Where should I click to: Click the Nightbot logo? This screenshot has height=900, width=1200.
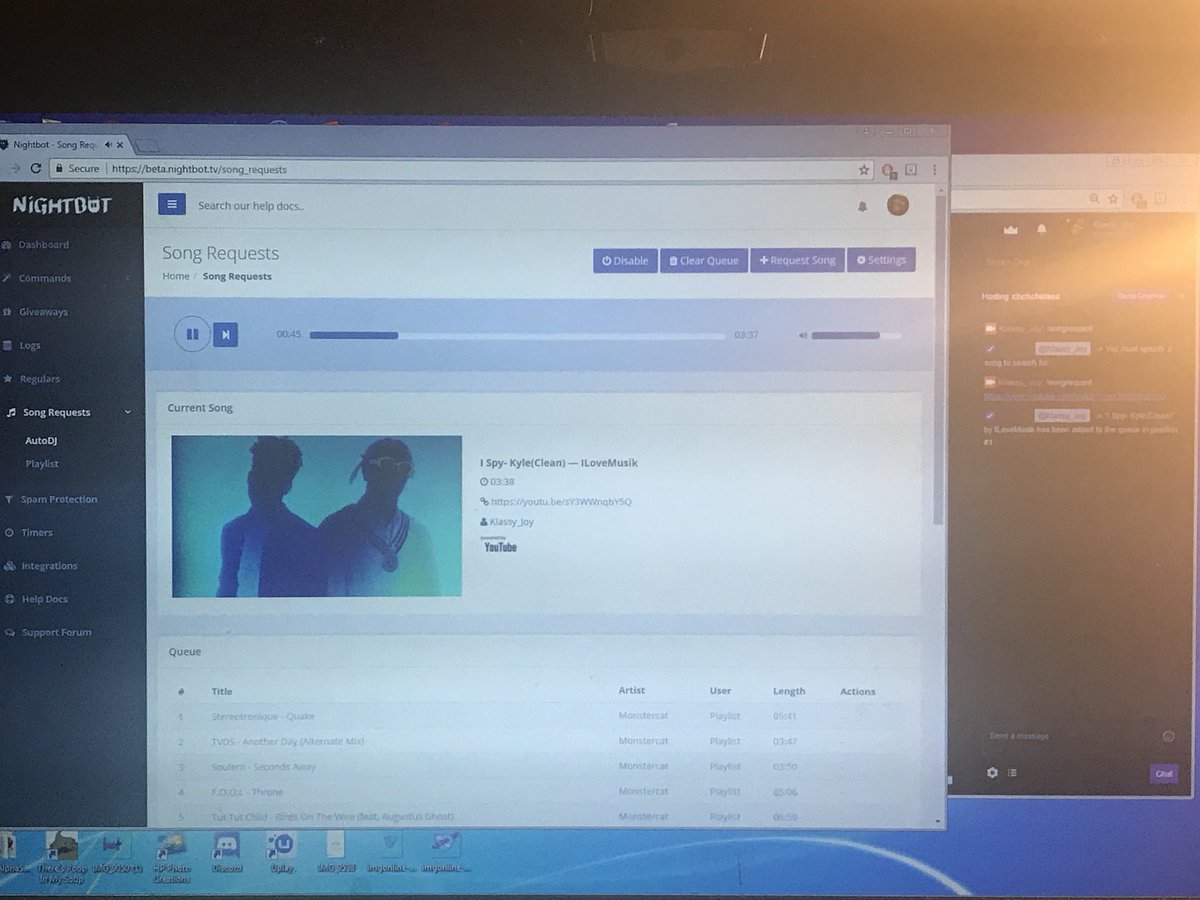click(61, 205)
